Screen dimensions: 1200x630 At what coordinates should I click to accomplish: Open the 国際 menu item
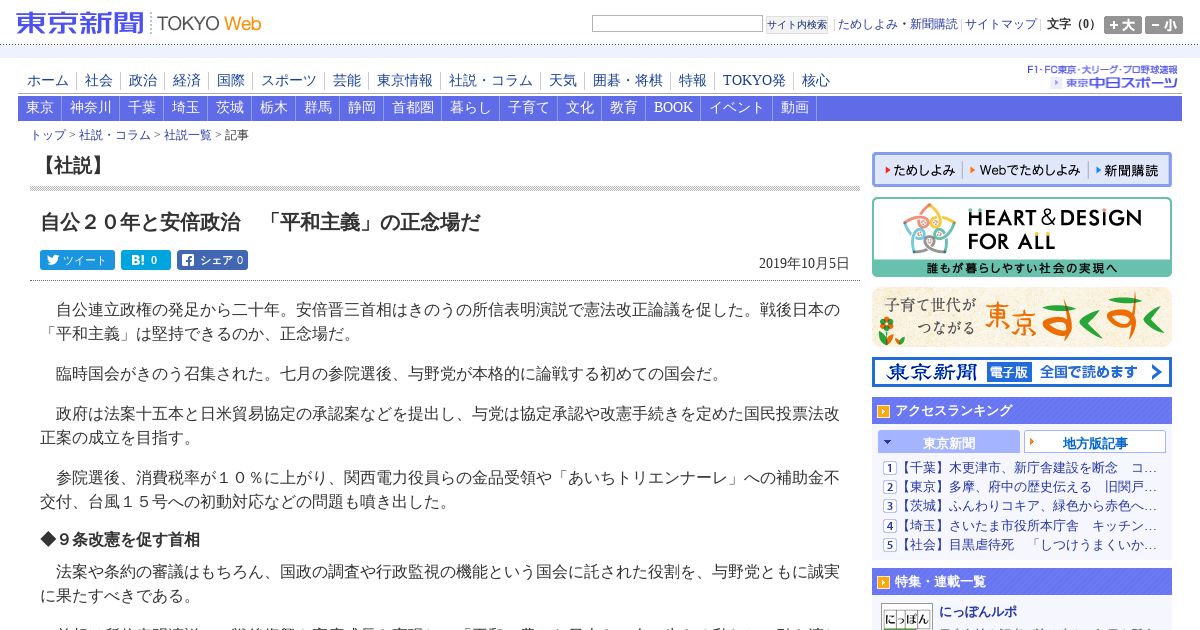click(231, 80)
